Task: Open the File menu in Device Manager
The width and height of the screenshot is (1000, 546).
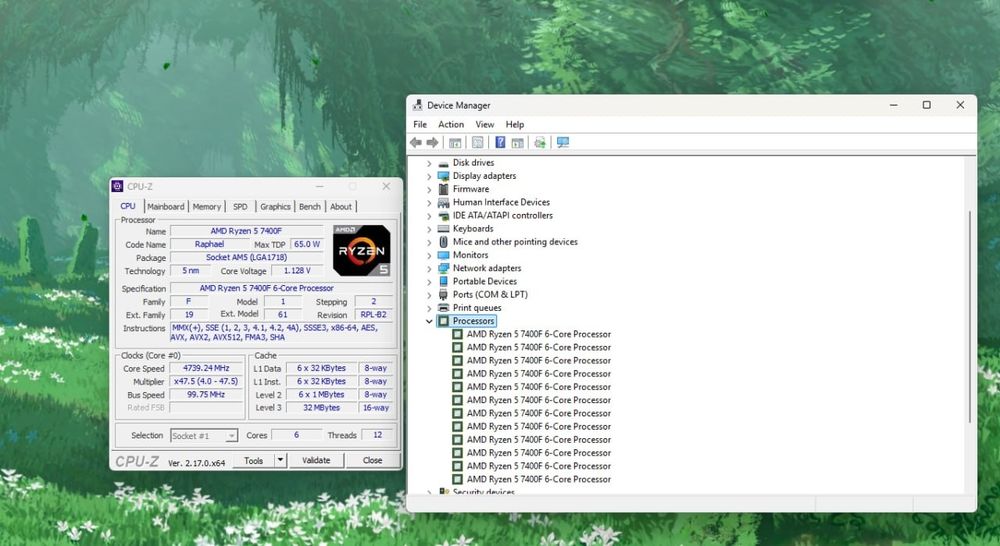Action: (420, 124)
